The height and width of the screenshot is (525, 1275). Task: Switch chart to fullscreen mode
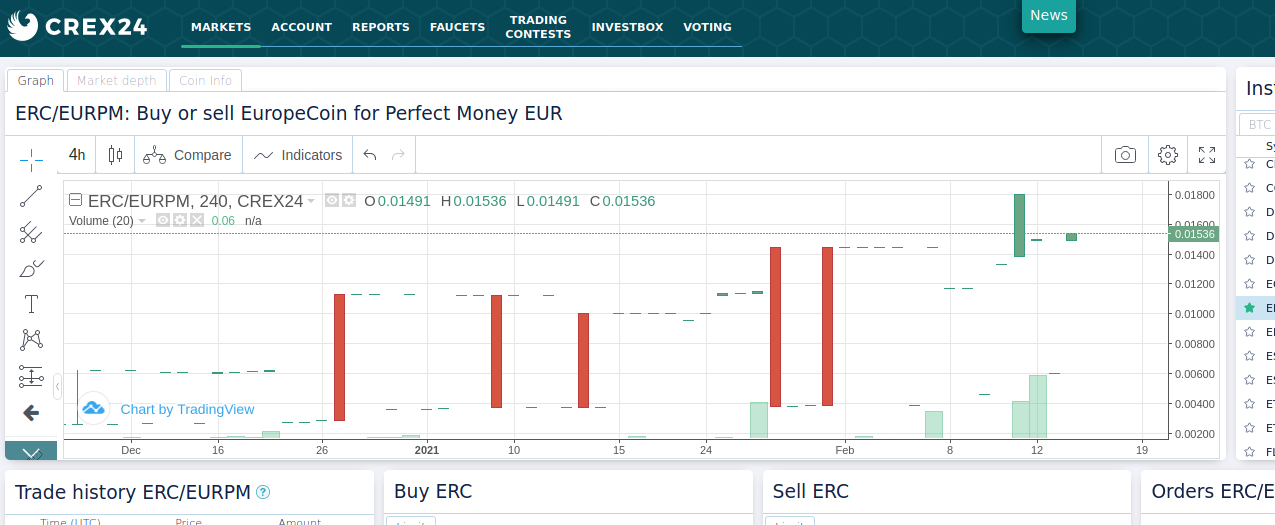(x=1207, y=155)
